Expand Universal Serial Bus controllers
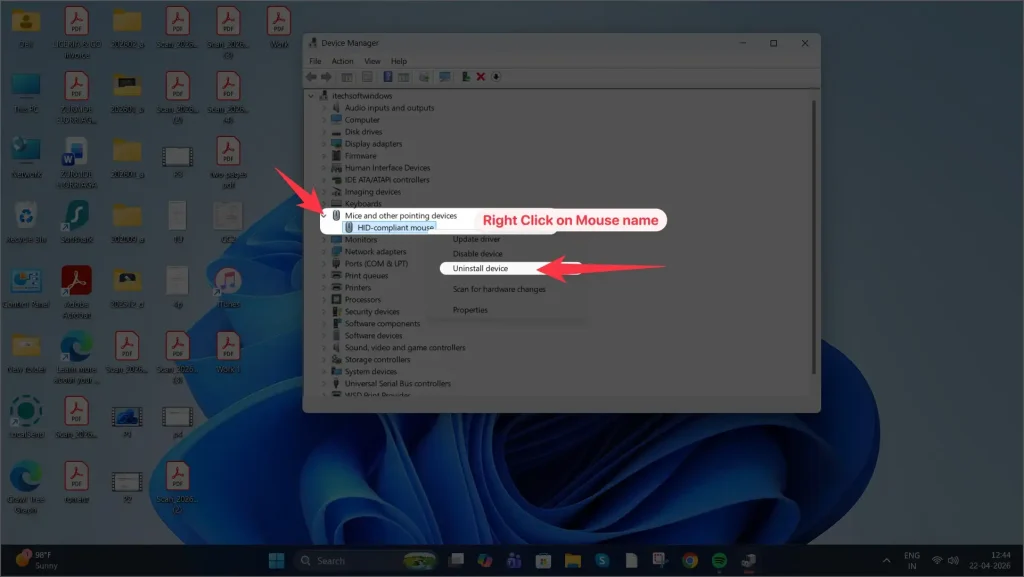Image resolution: width=1024 pixels, height=577 pixels. coord(323,383)
